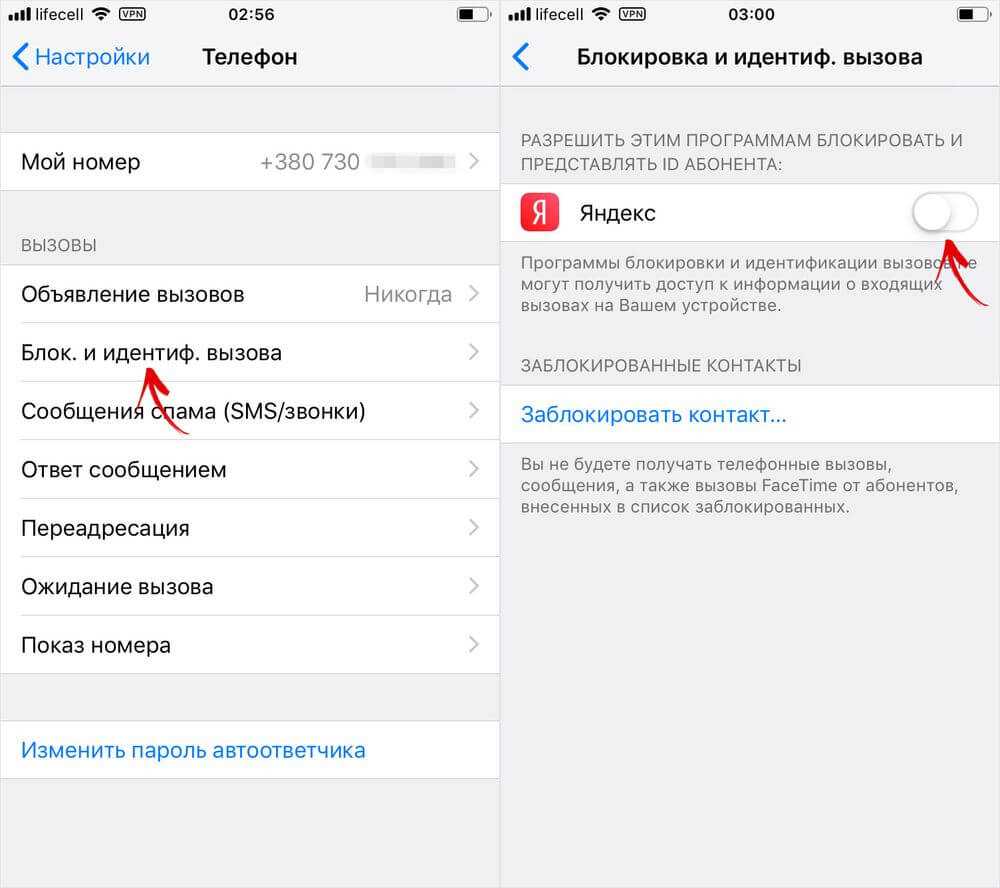Image resolution: width=1000 pixels, height=888 pixels.
Task: Tap the Wi-Fi icon in the right status bar
Action: tap(601, 14)
